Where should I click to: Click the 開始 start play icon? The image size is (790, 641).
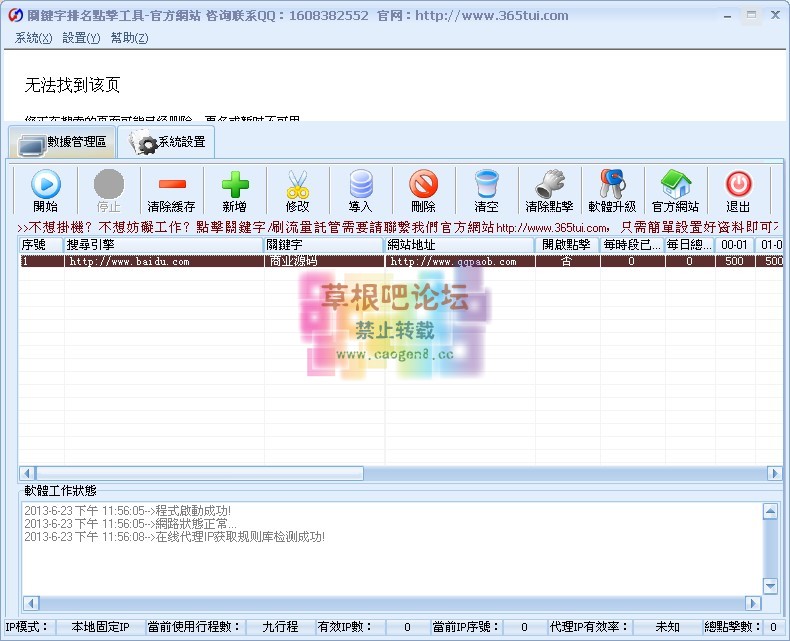[x=46, y=184]
